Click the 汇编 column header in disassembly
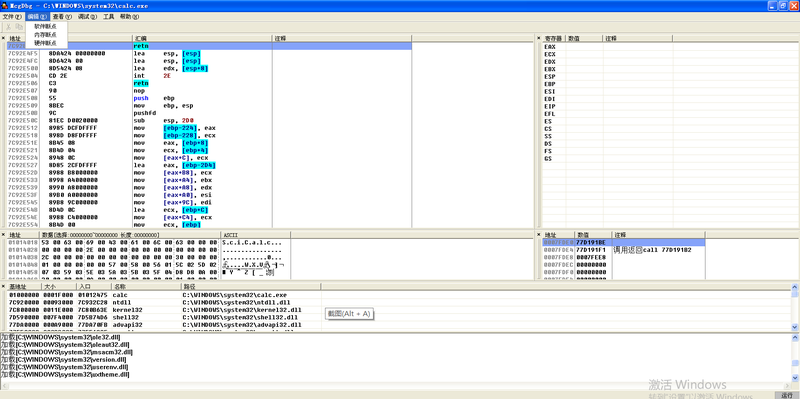This screenshot has width=800, height=399. click(x=202, y=38)
